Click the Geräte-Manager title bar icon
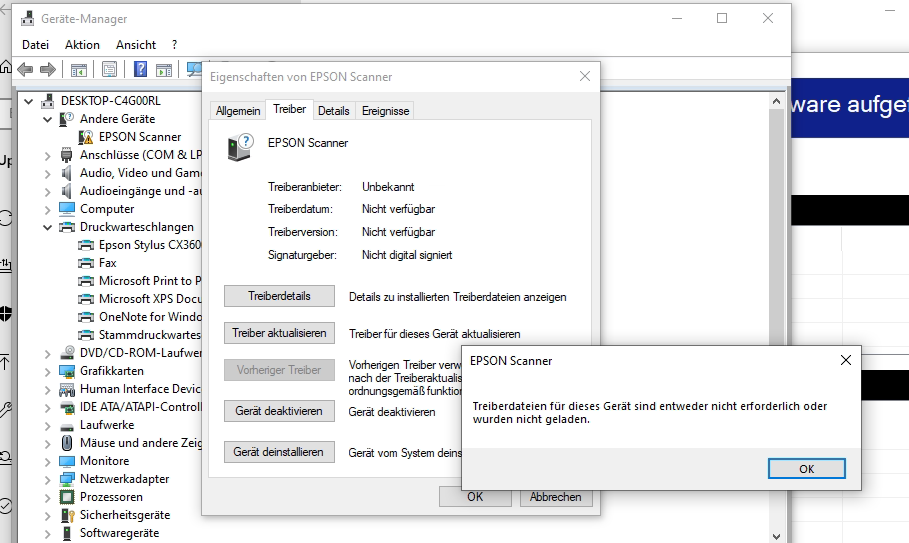This screenshot has height=543, width=909. (27, 19)
